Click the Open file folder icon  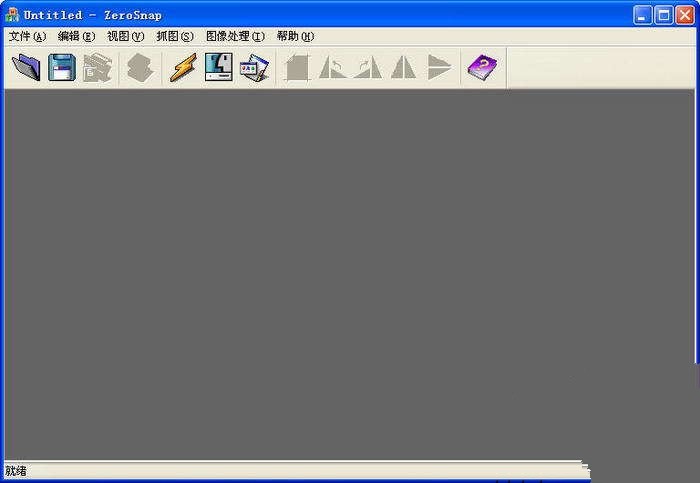(x=26, y=67)
